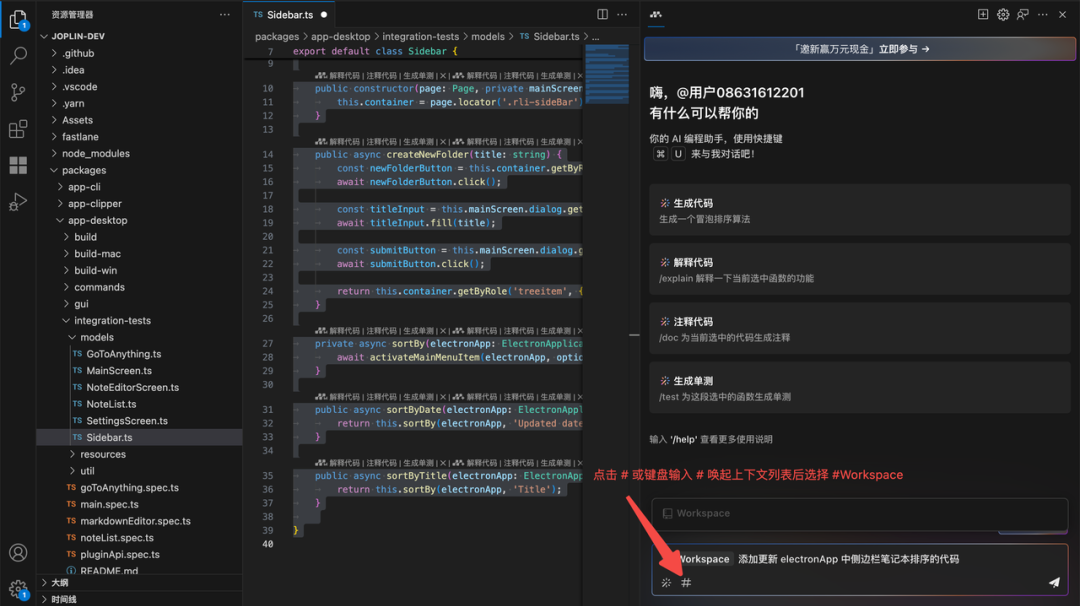Expand the resources folder in models
The height and width of the screenshot is (606, 1080).
103,454
